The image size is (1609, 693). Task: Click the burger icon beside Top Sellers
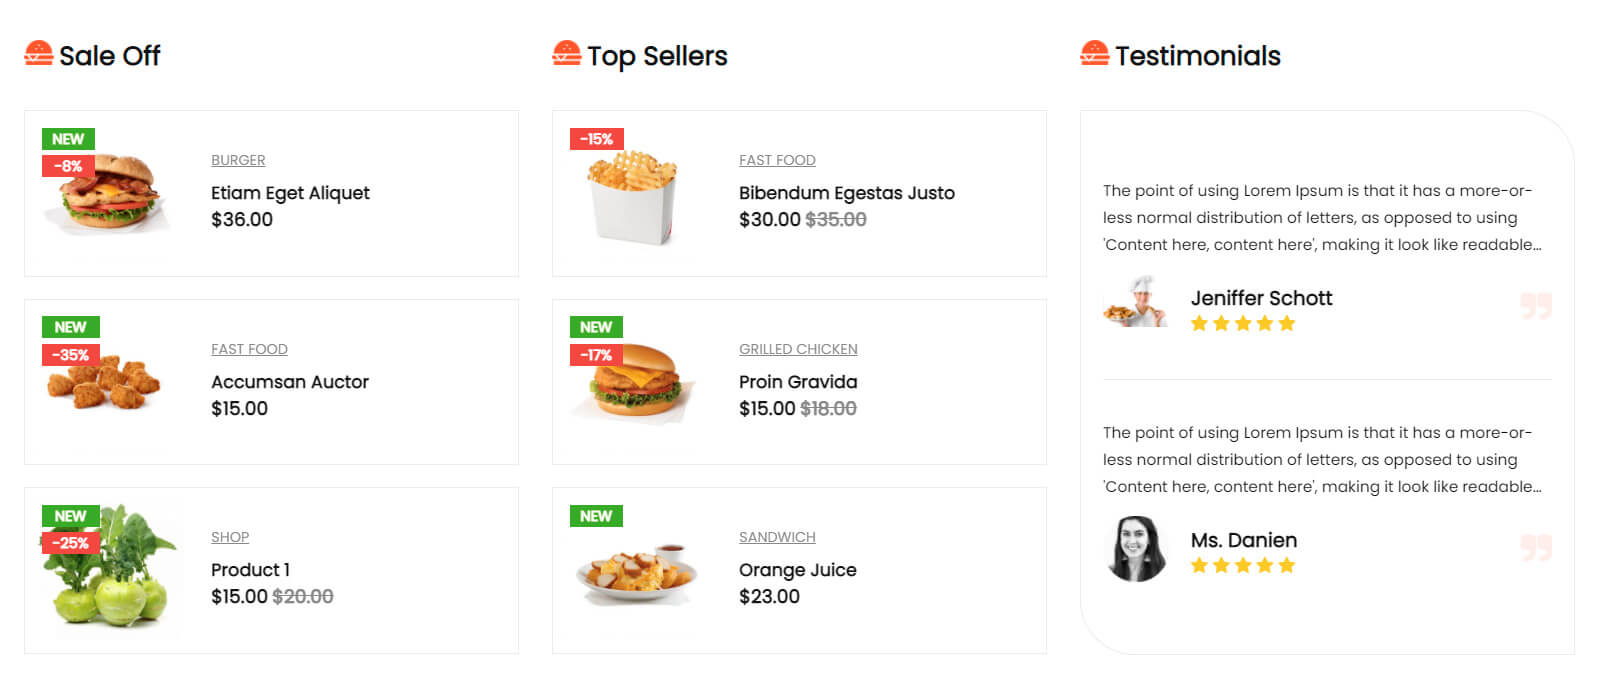click(566, 53)
